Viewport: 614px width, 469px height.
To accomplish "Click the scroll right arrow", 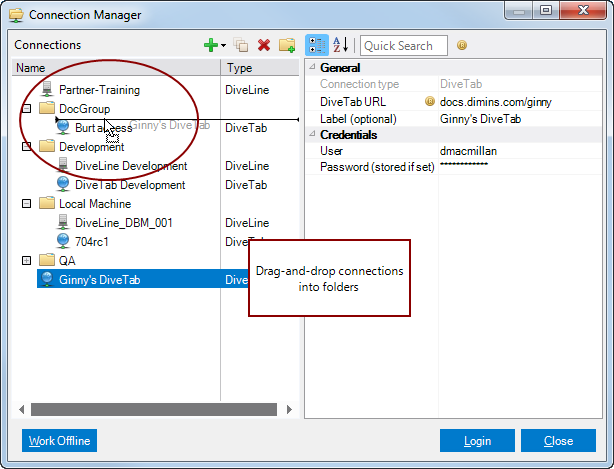I will (289, 409).
